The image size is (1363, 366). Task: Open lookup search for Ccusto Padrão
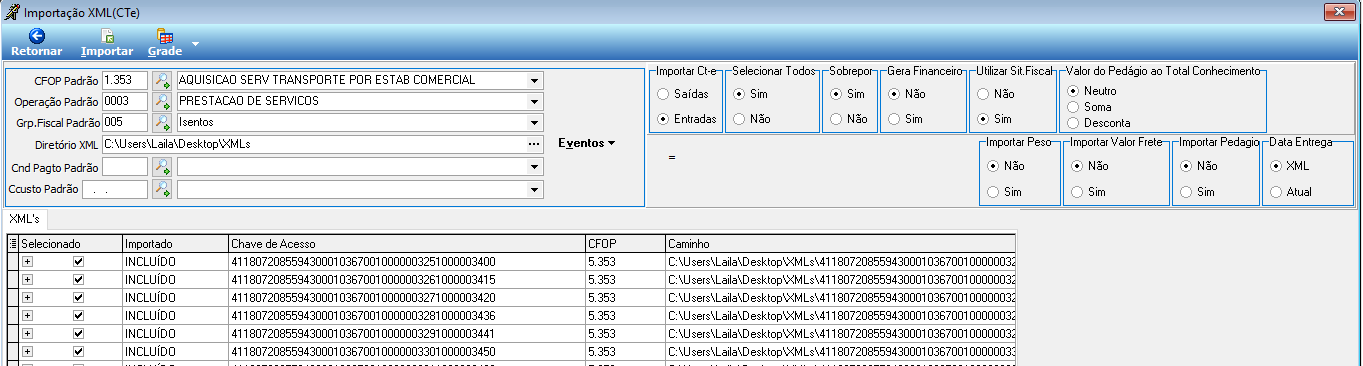coord(162,188)
